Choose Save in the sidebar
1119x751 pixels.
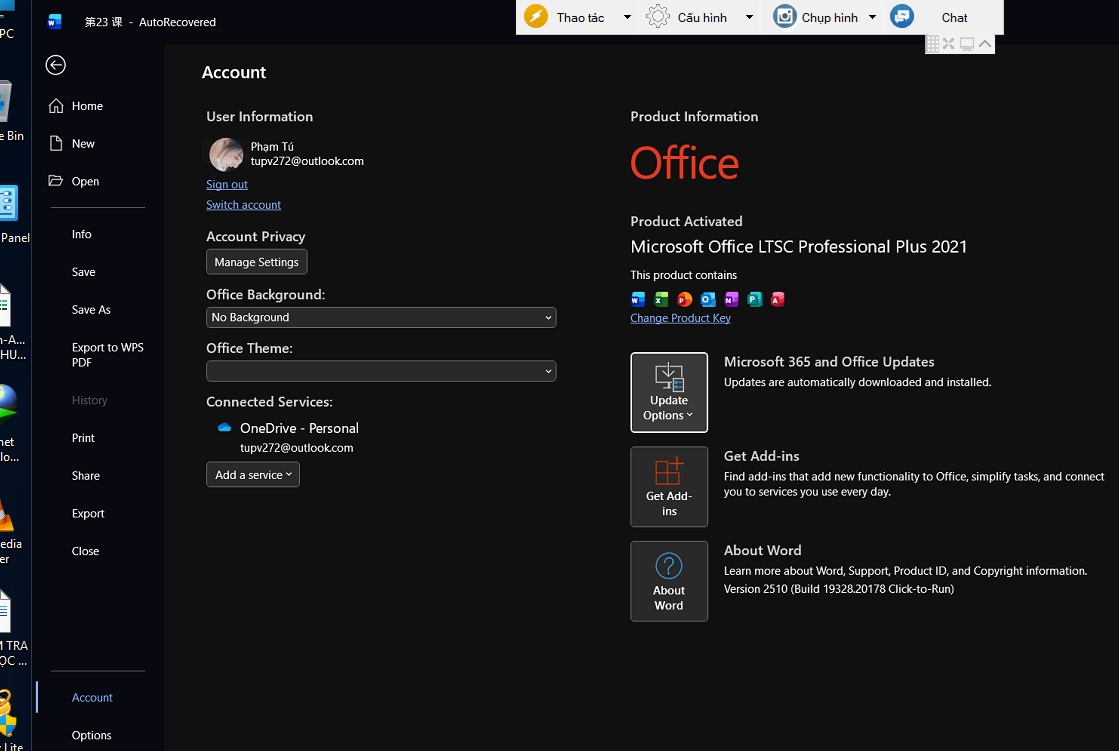[x=83, y=272]
